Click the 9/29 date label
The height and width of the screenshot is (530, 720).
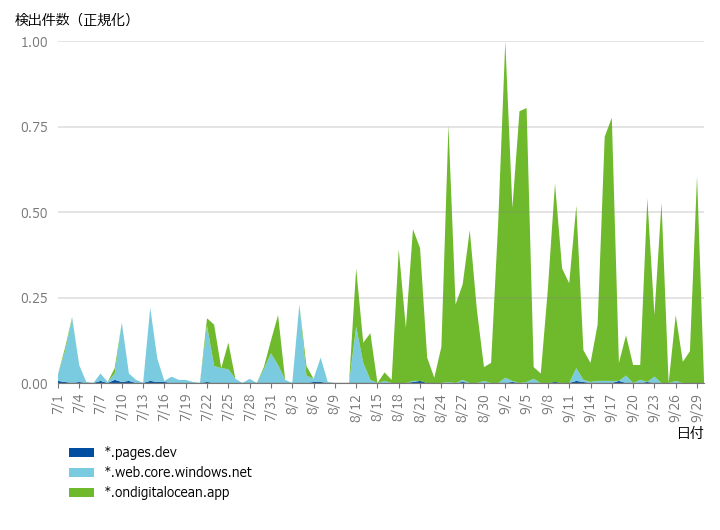(696, 407)
